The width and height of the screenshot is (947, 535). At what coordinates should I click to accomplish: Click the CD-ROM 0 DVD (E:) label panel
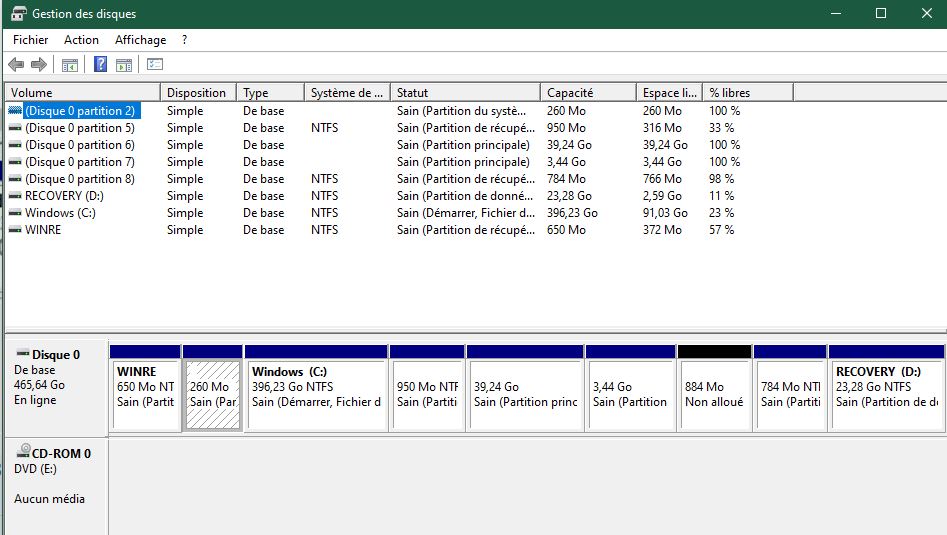click(x=56, y=486)
